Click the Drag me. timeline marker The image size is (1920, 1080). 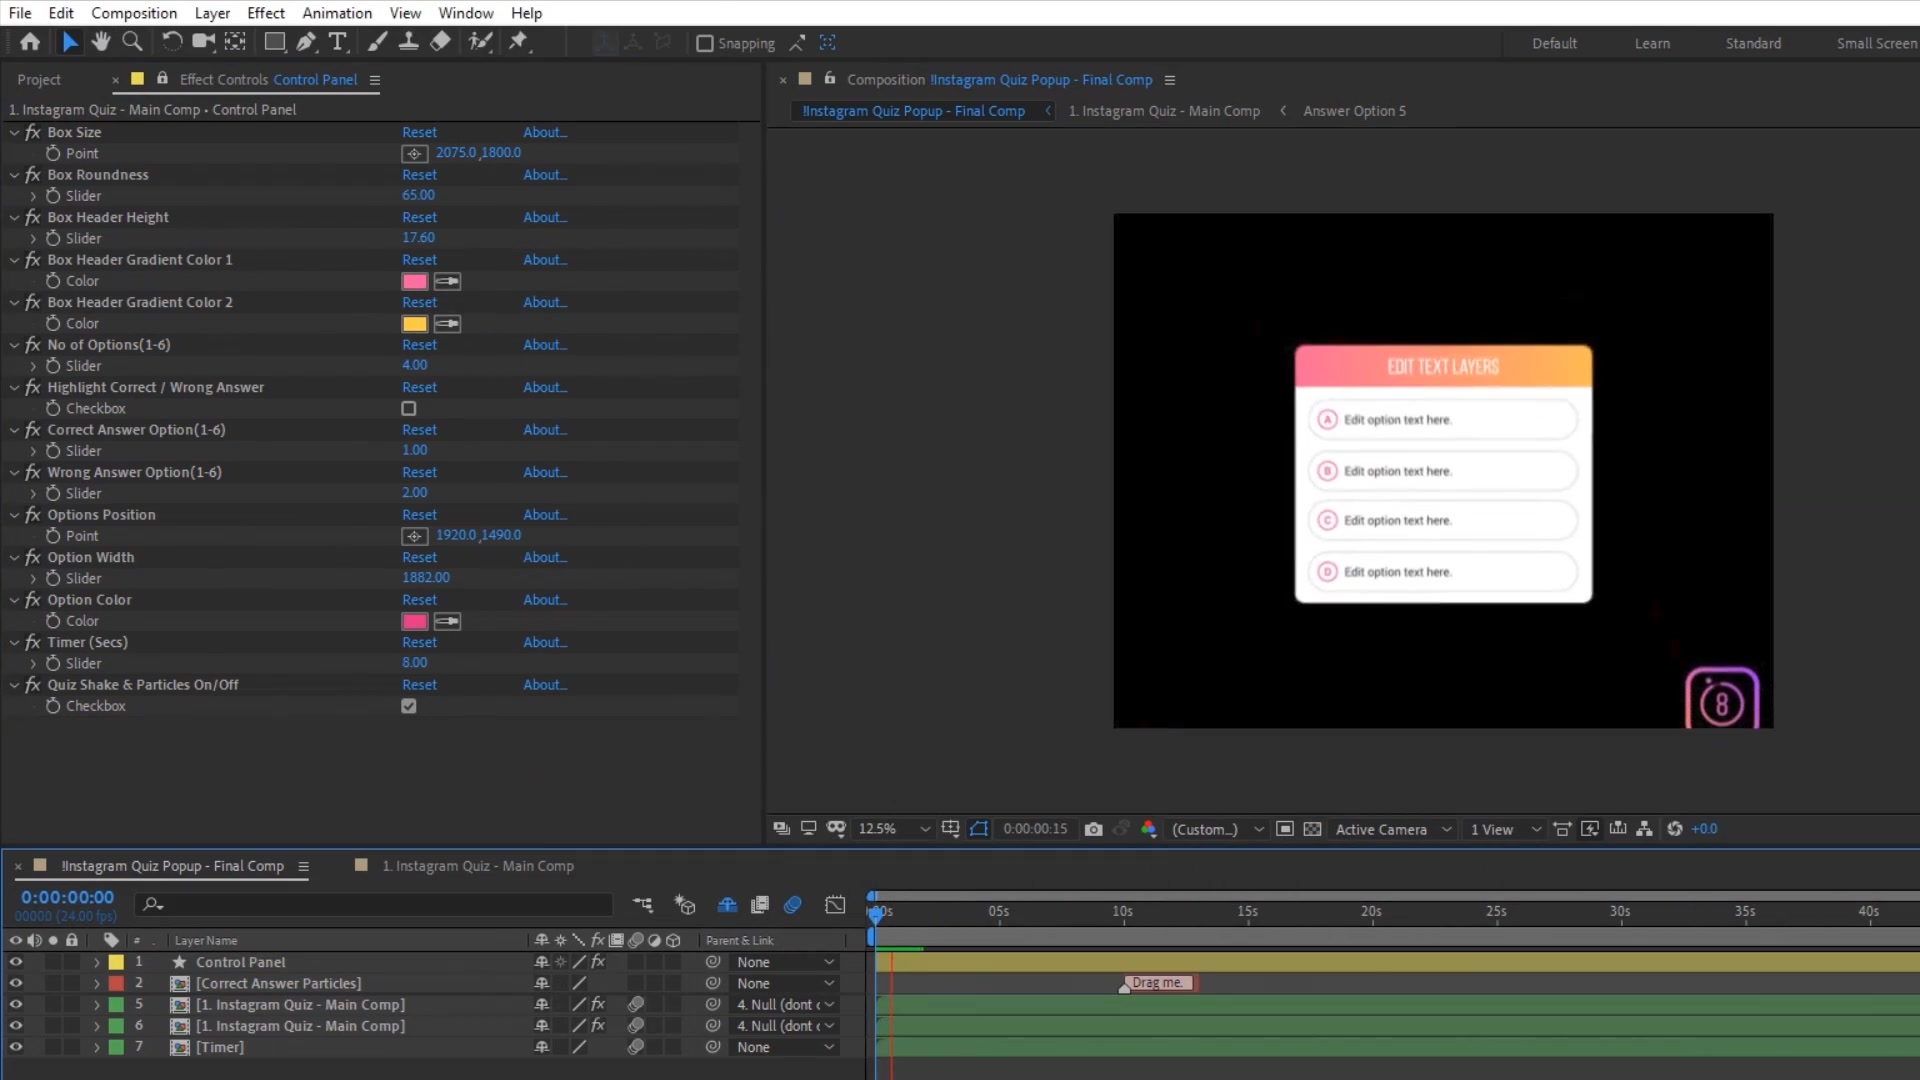click(1159, 983)
